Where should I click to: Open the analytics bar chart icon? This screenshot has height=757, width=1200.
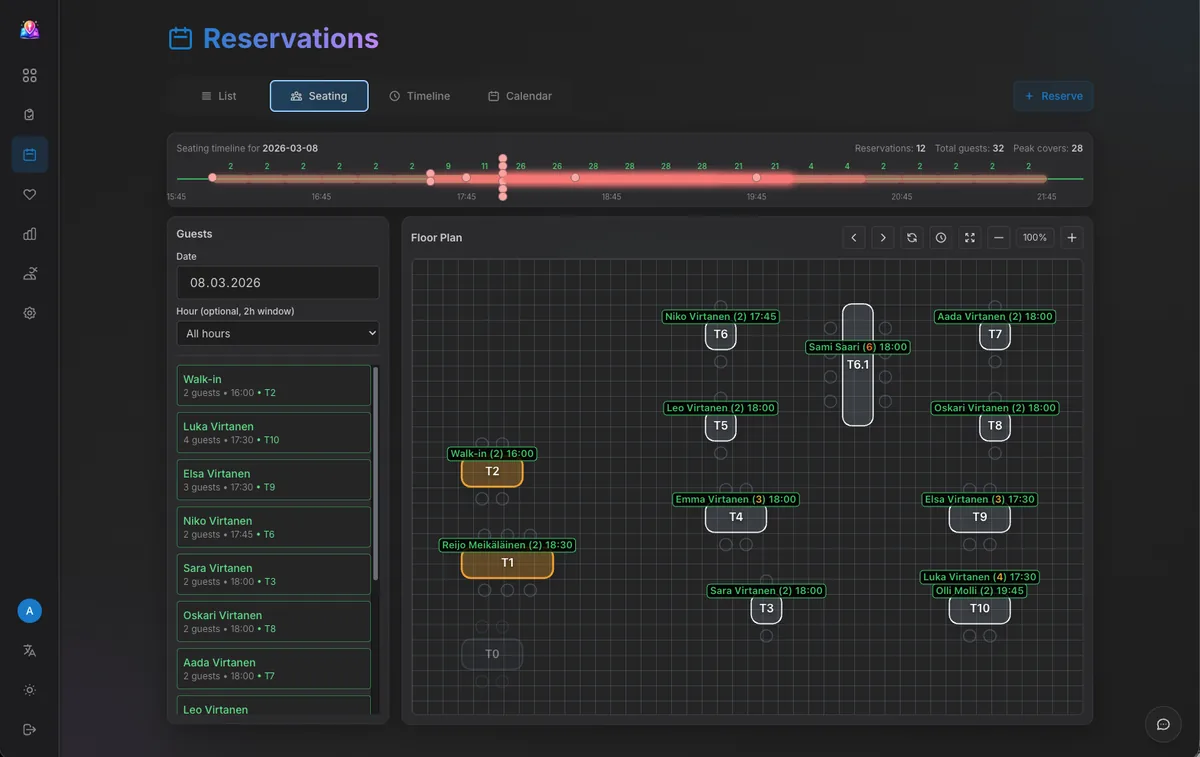[x=30, y=234]
